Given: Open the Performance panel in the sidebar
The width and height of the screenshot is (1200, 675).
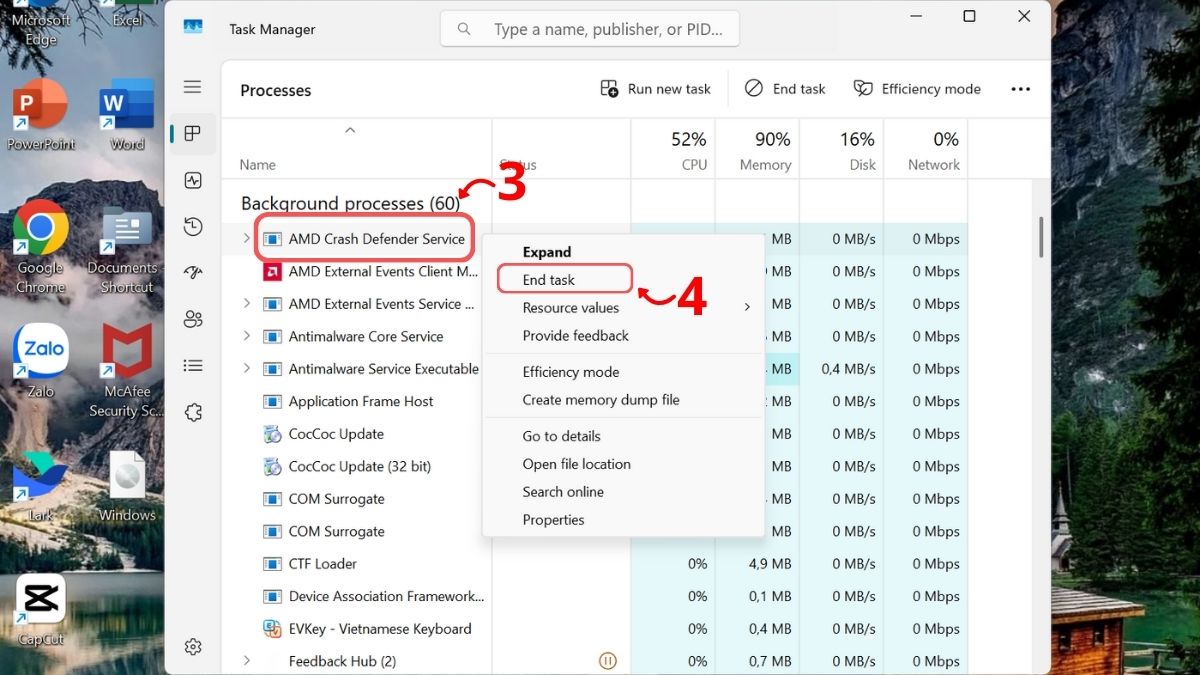Looking at the screenshot, I should [192, 180].
